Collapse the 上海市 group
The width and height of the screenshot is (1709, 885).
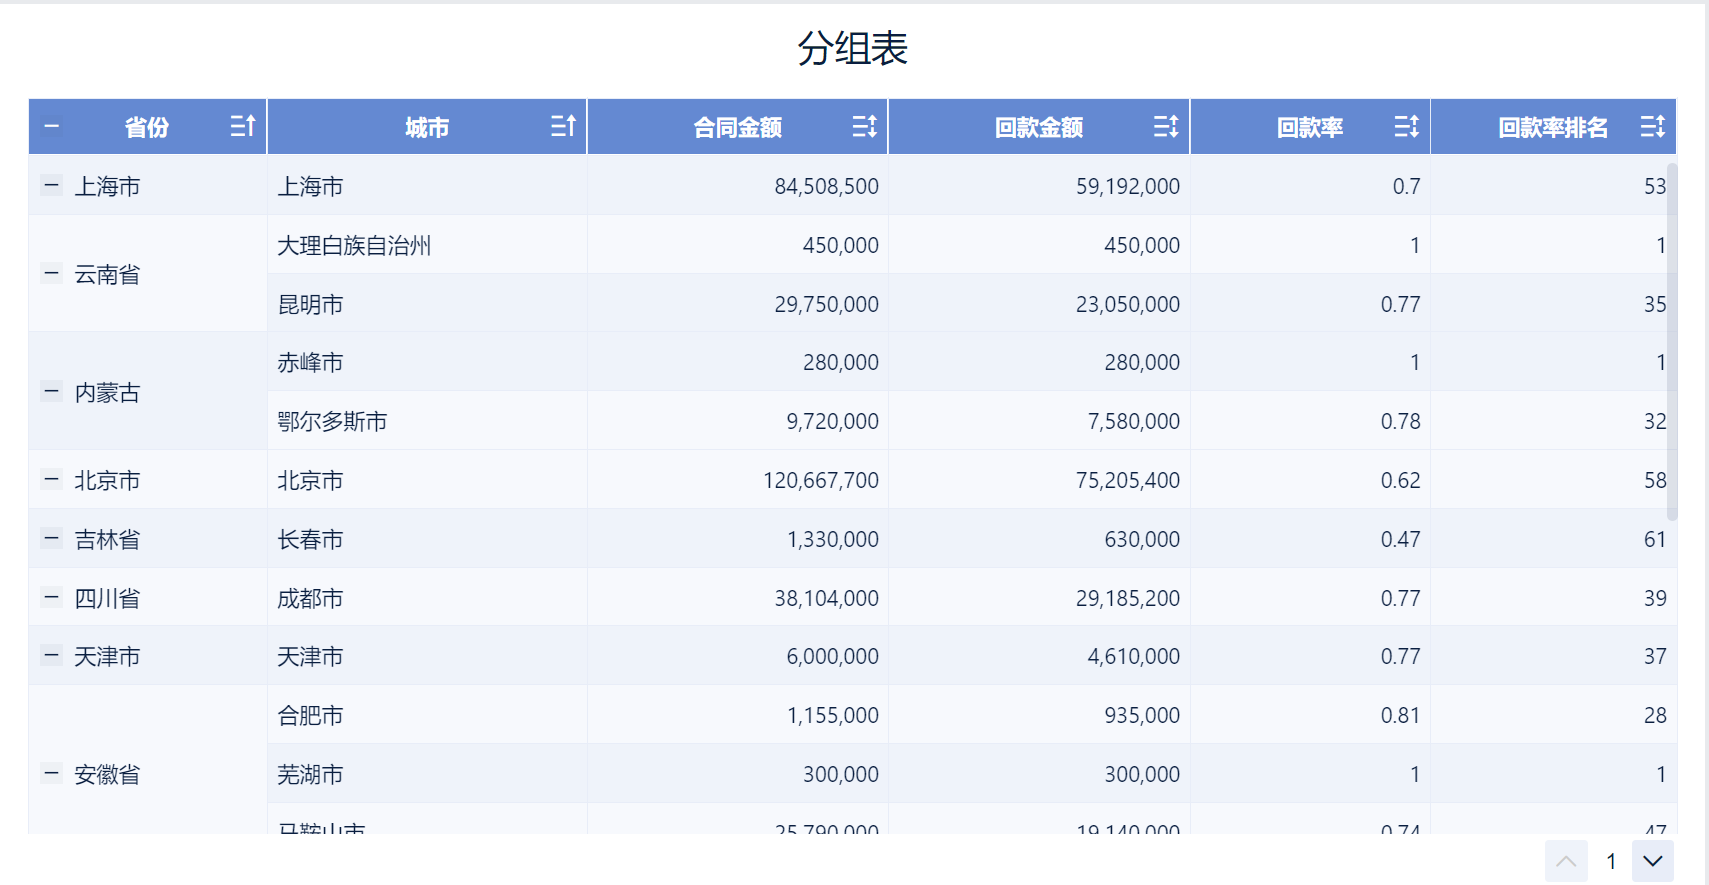click(52, 185)
